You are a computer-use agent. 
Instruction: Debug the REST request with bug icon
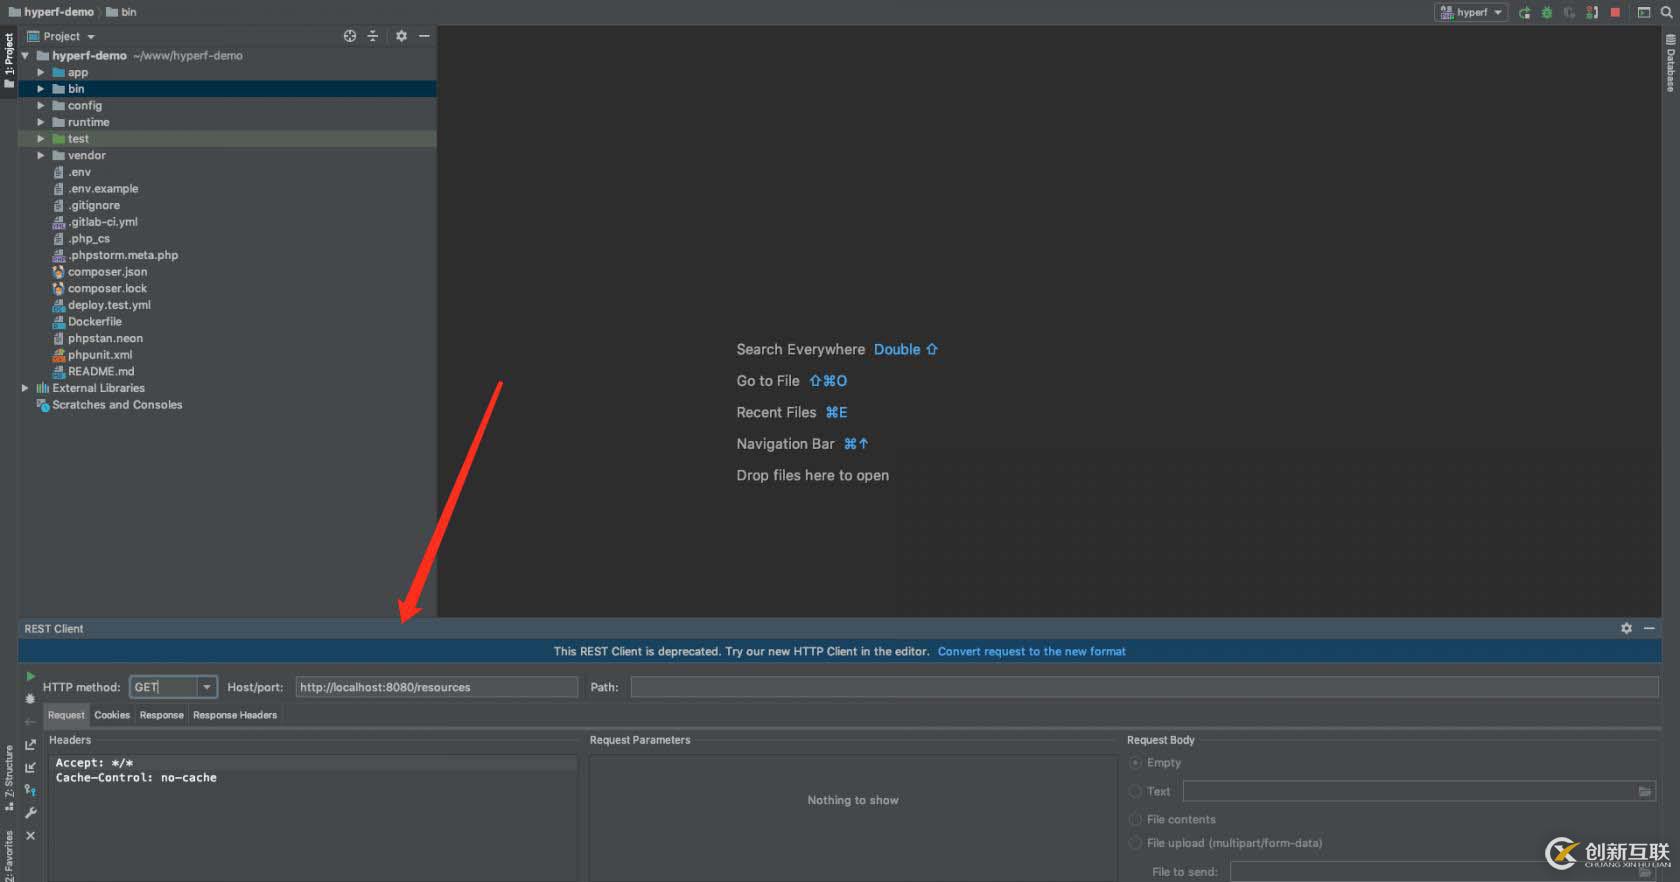[x=30, y=698]
